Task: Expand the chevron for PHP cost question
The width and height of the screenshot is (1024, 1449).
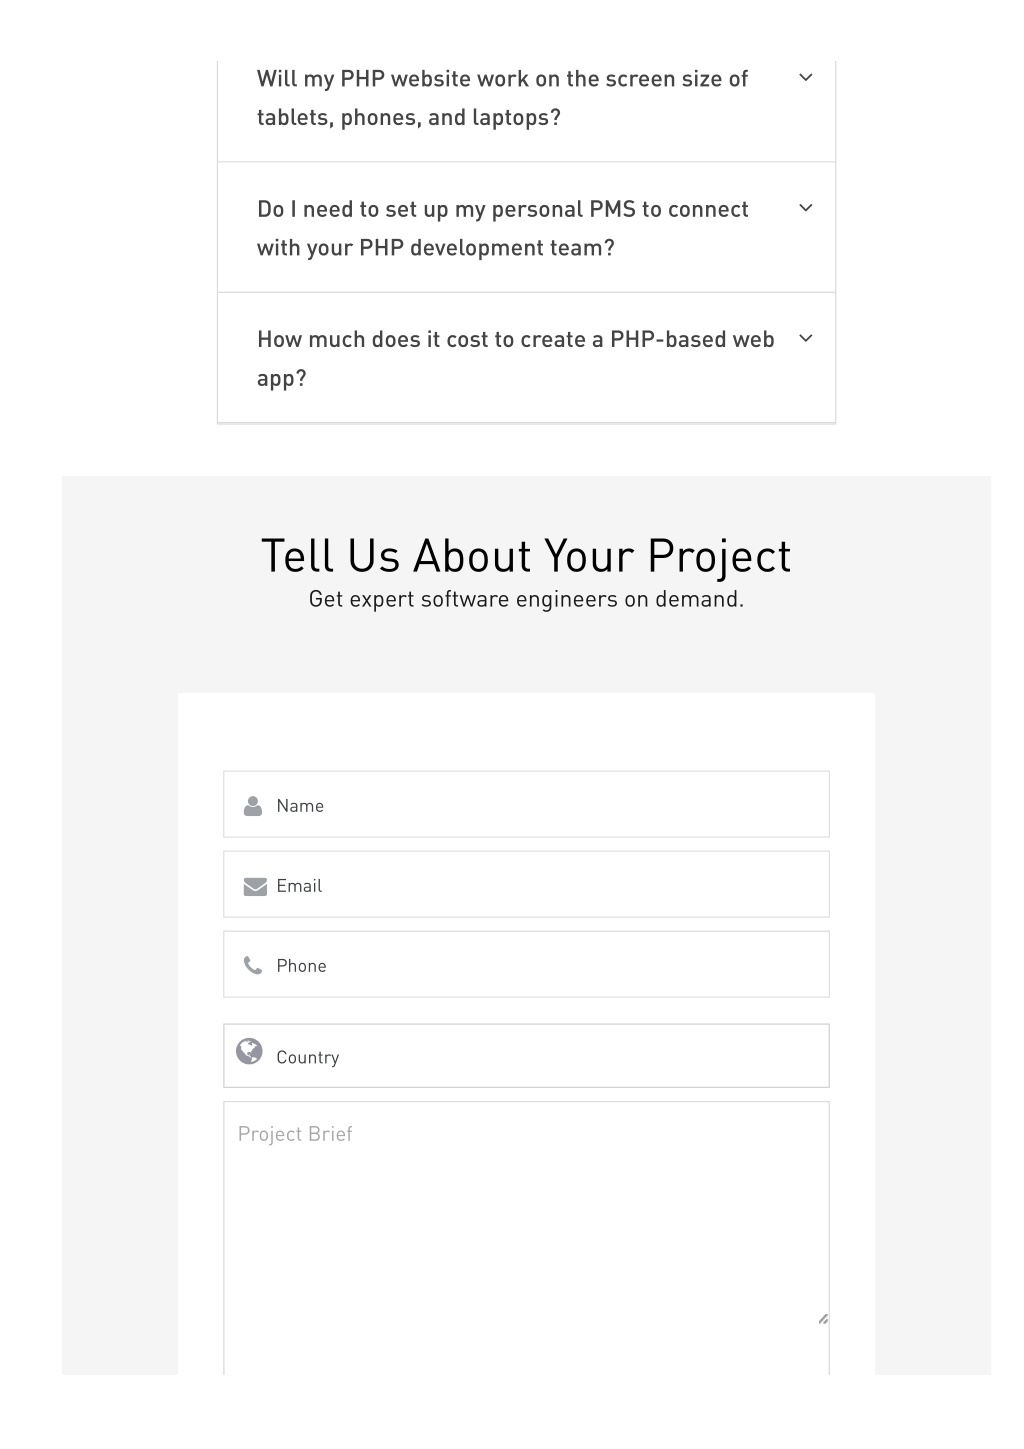Action: [806, 339]
